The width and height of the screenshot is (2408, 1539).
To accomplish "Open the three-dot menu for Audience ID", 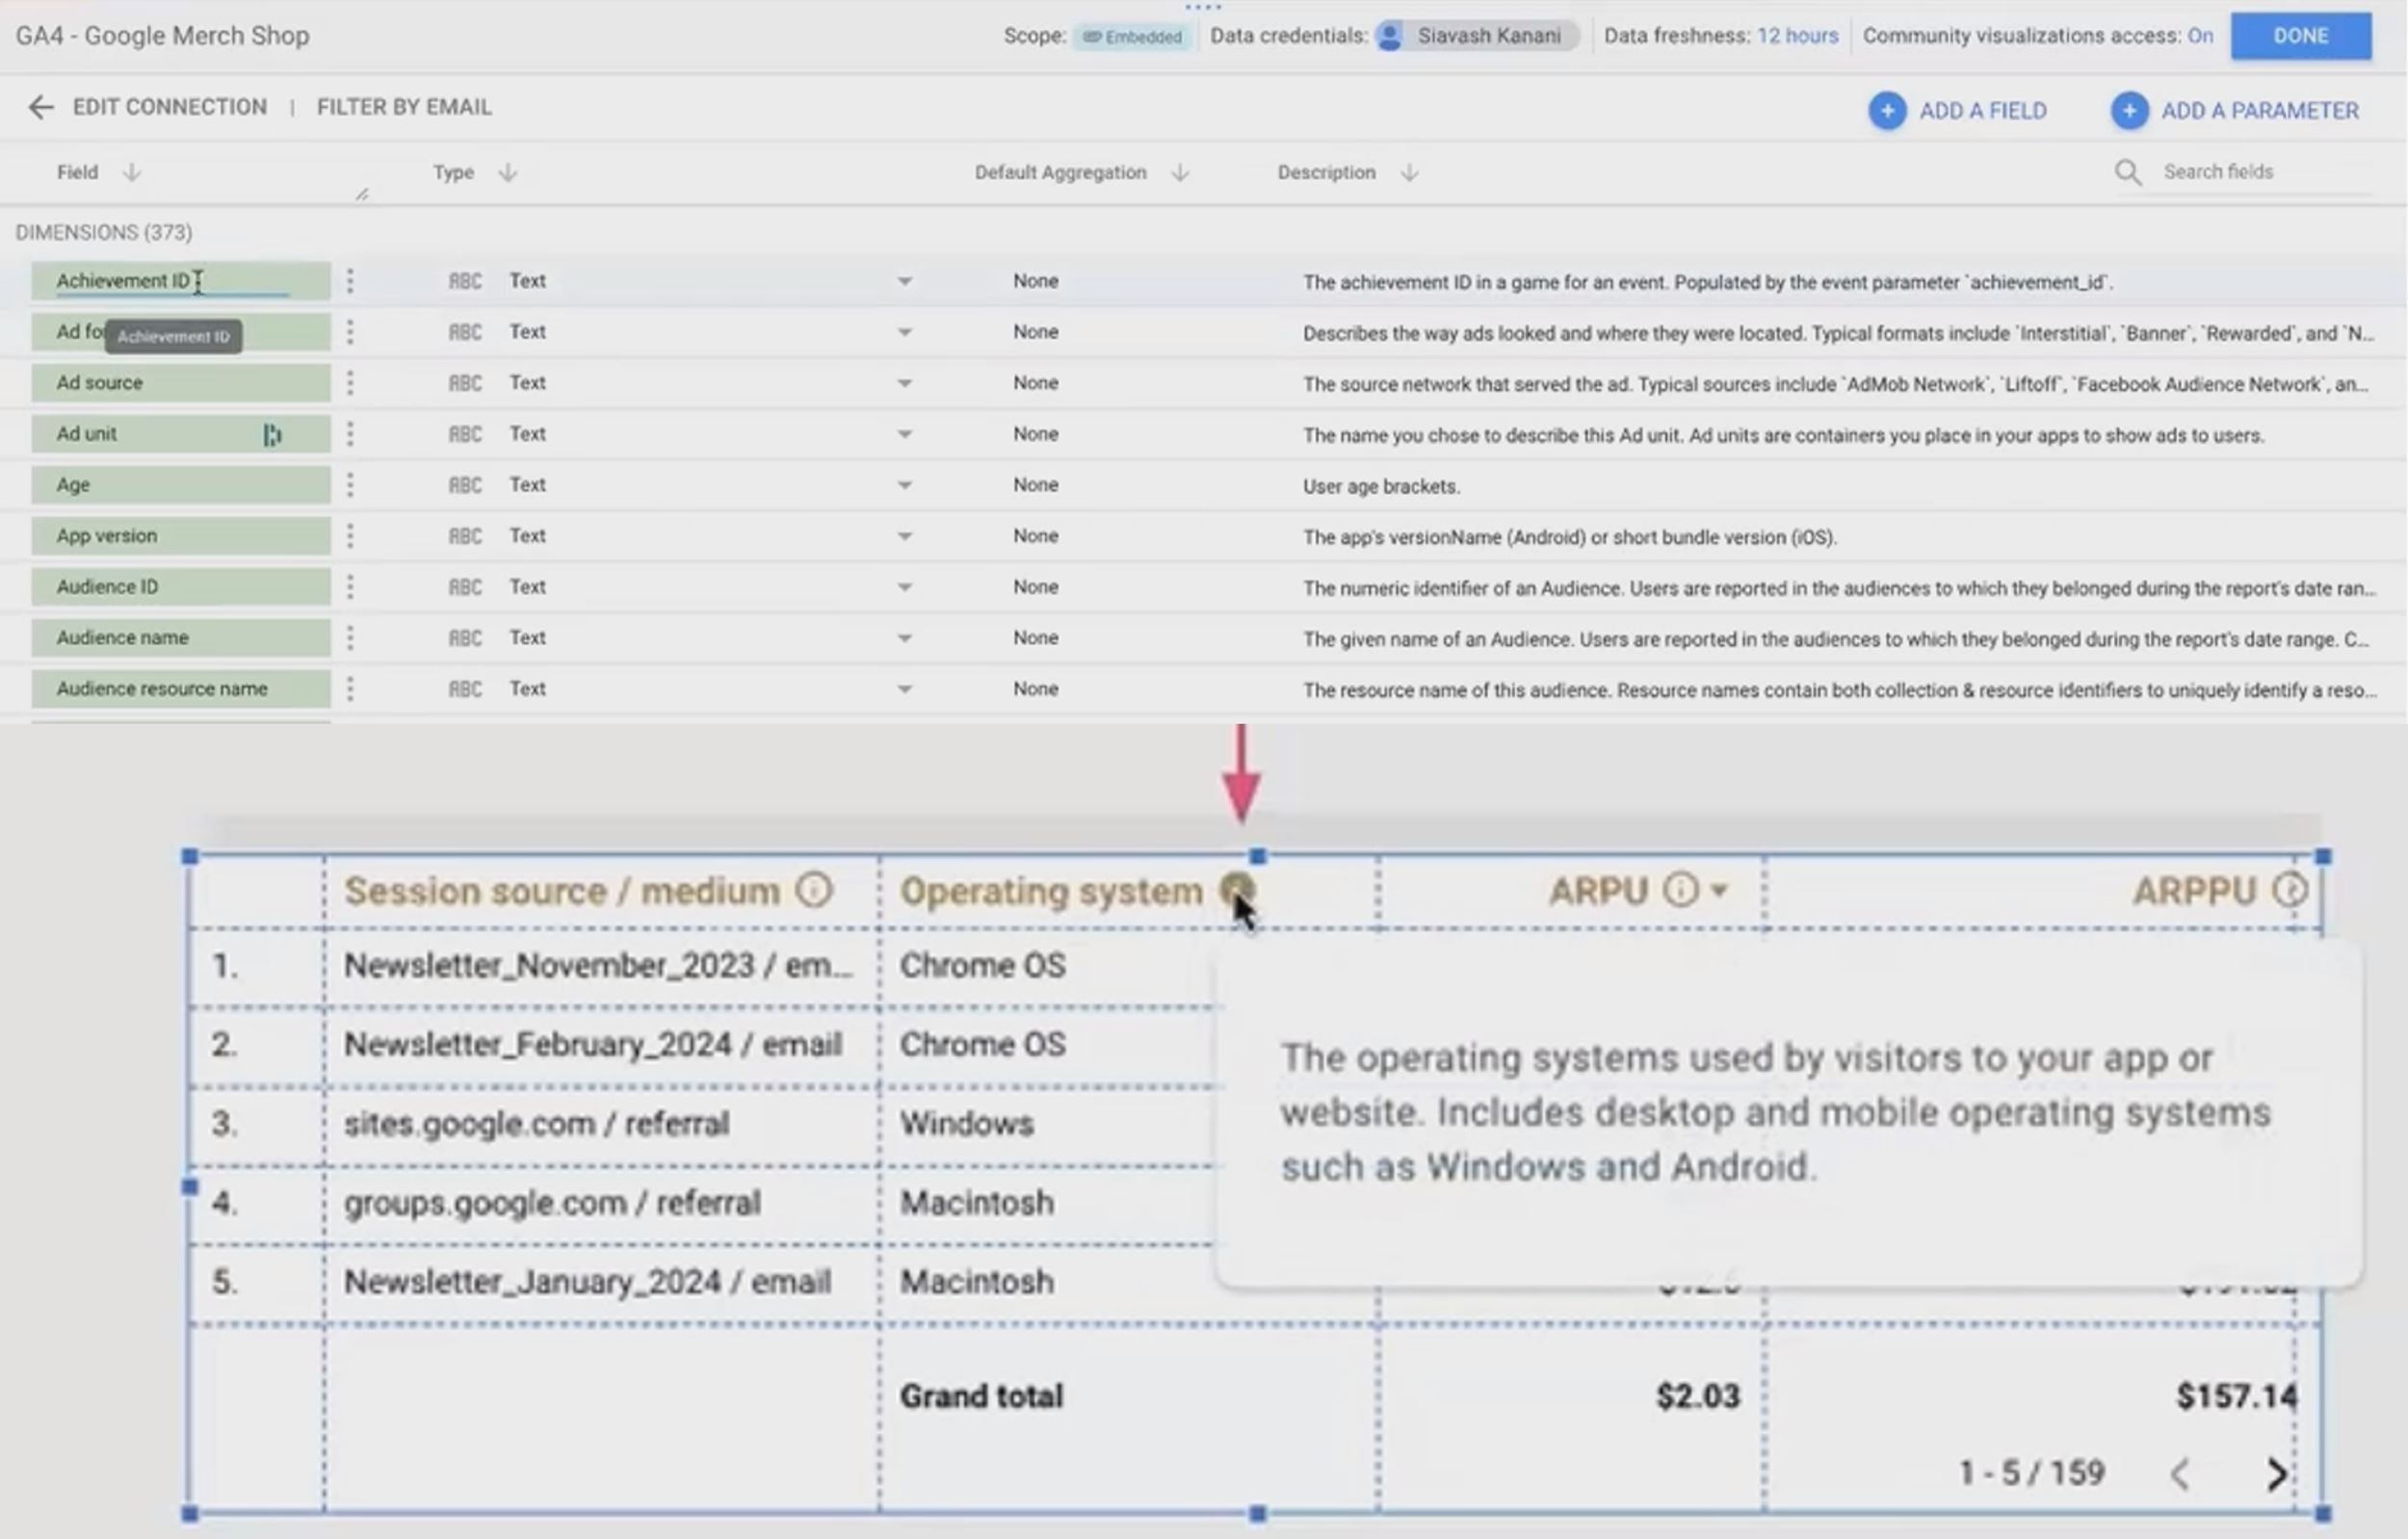I will (x=350, y=587).
